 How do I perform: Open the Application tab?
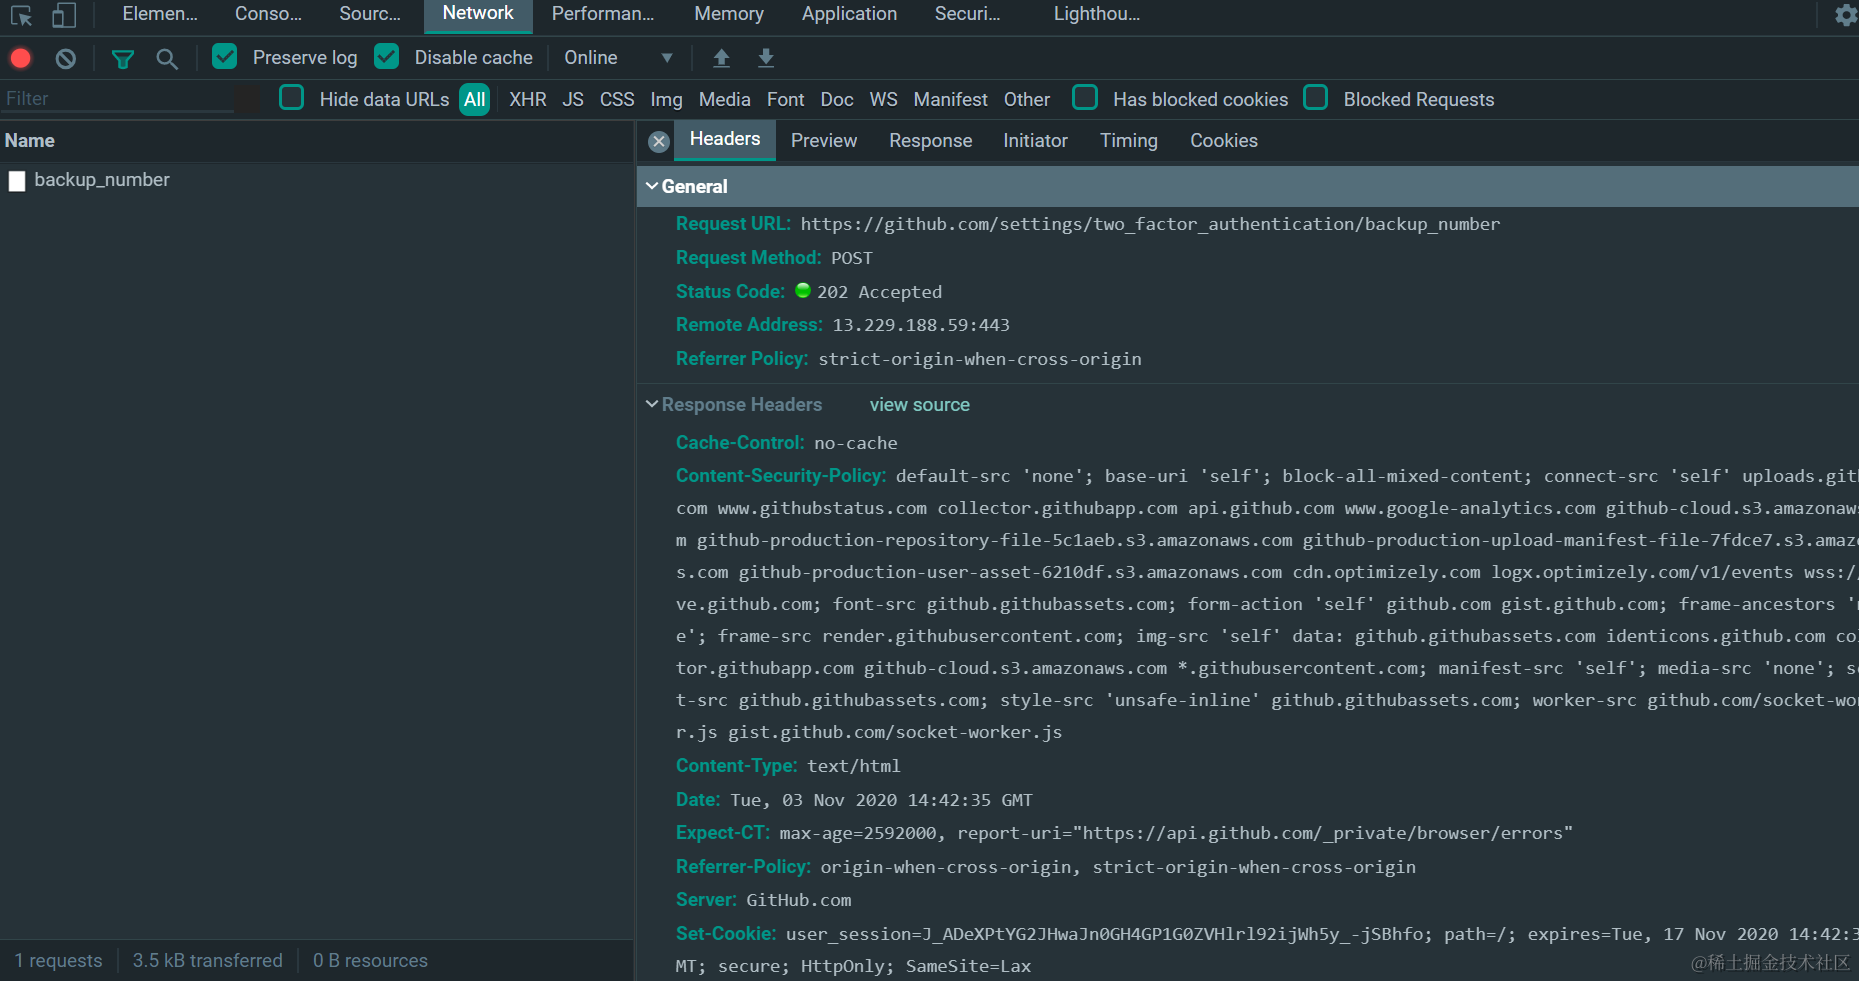(x=849, y=14)
